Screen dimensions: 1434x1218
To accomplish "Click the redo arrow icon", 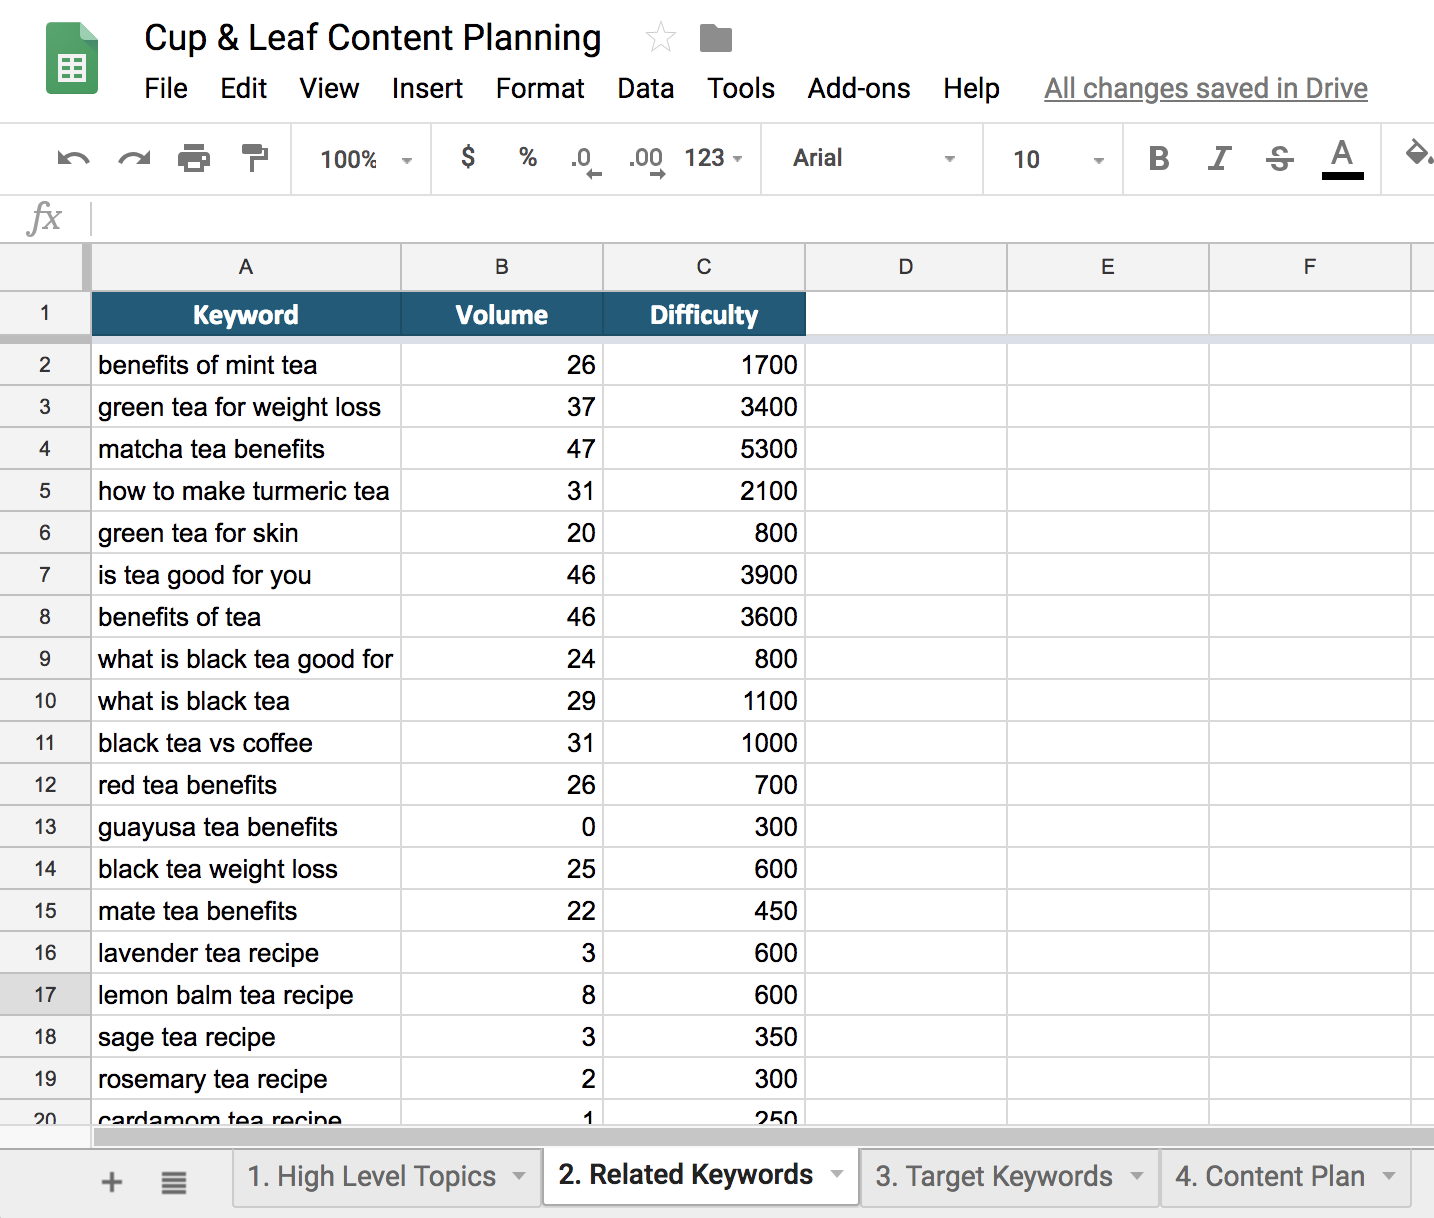I will [134, 159].
